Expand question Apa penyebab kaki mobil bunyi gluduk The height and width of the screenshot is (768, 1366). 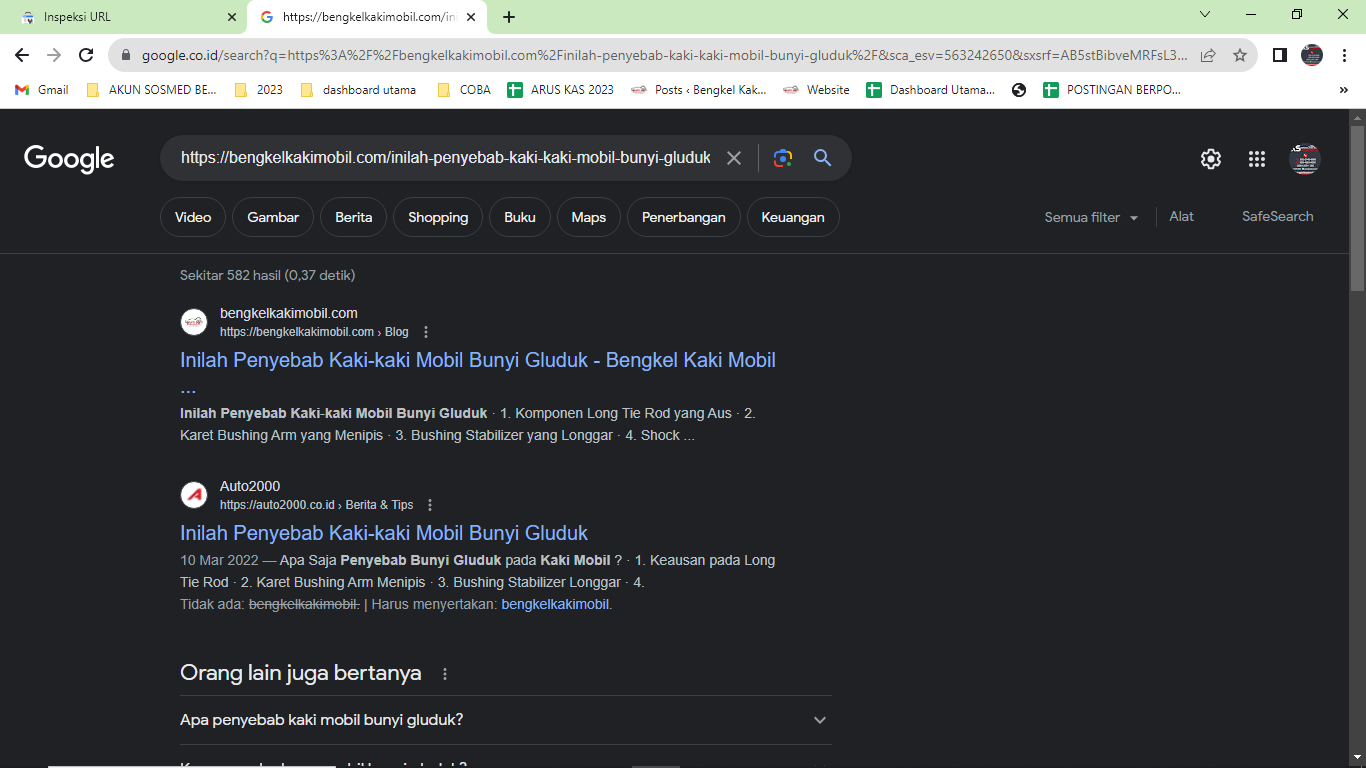tap(506, 720)
